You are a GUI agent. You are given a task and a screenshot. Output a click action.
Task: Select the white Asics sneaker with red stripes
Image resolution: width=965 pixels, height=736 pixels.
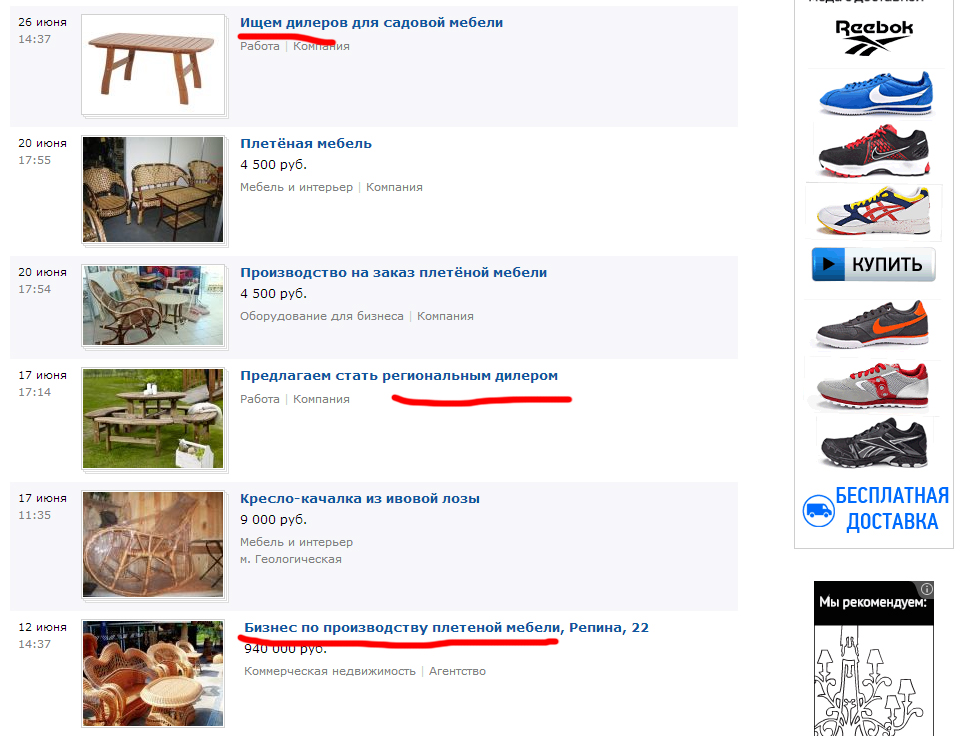(873, 211)
